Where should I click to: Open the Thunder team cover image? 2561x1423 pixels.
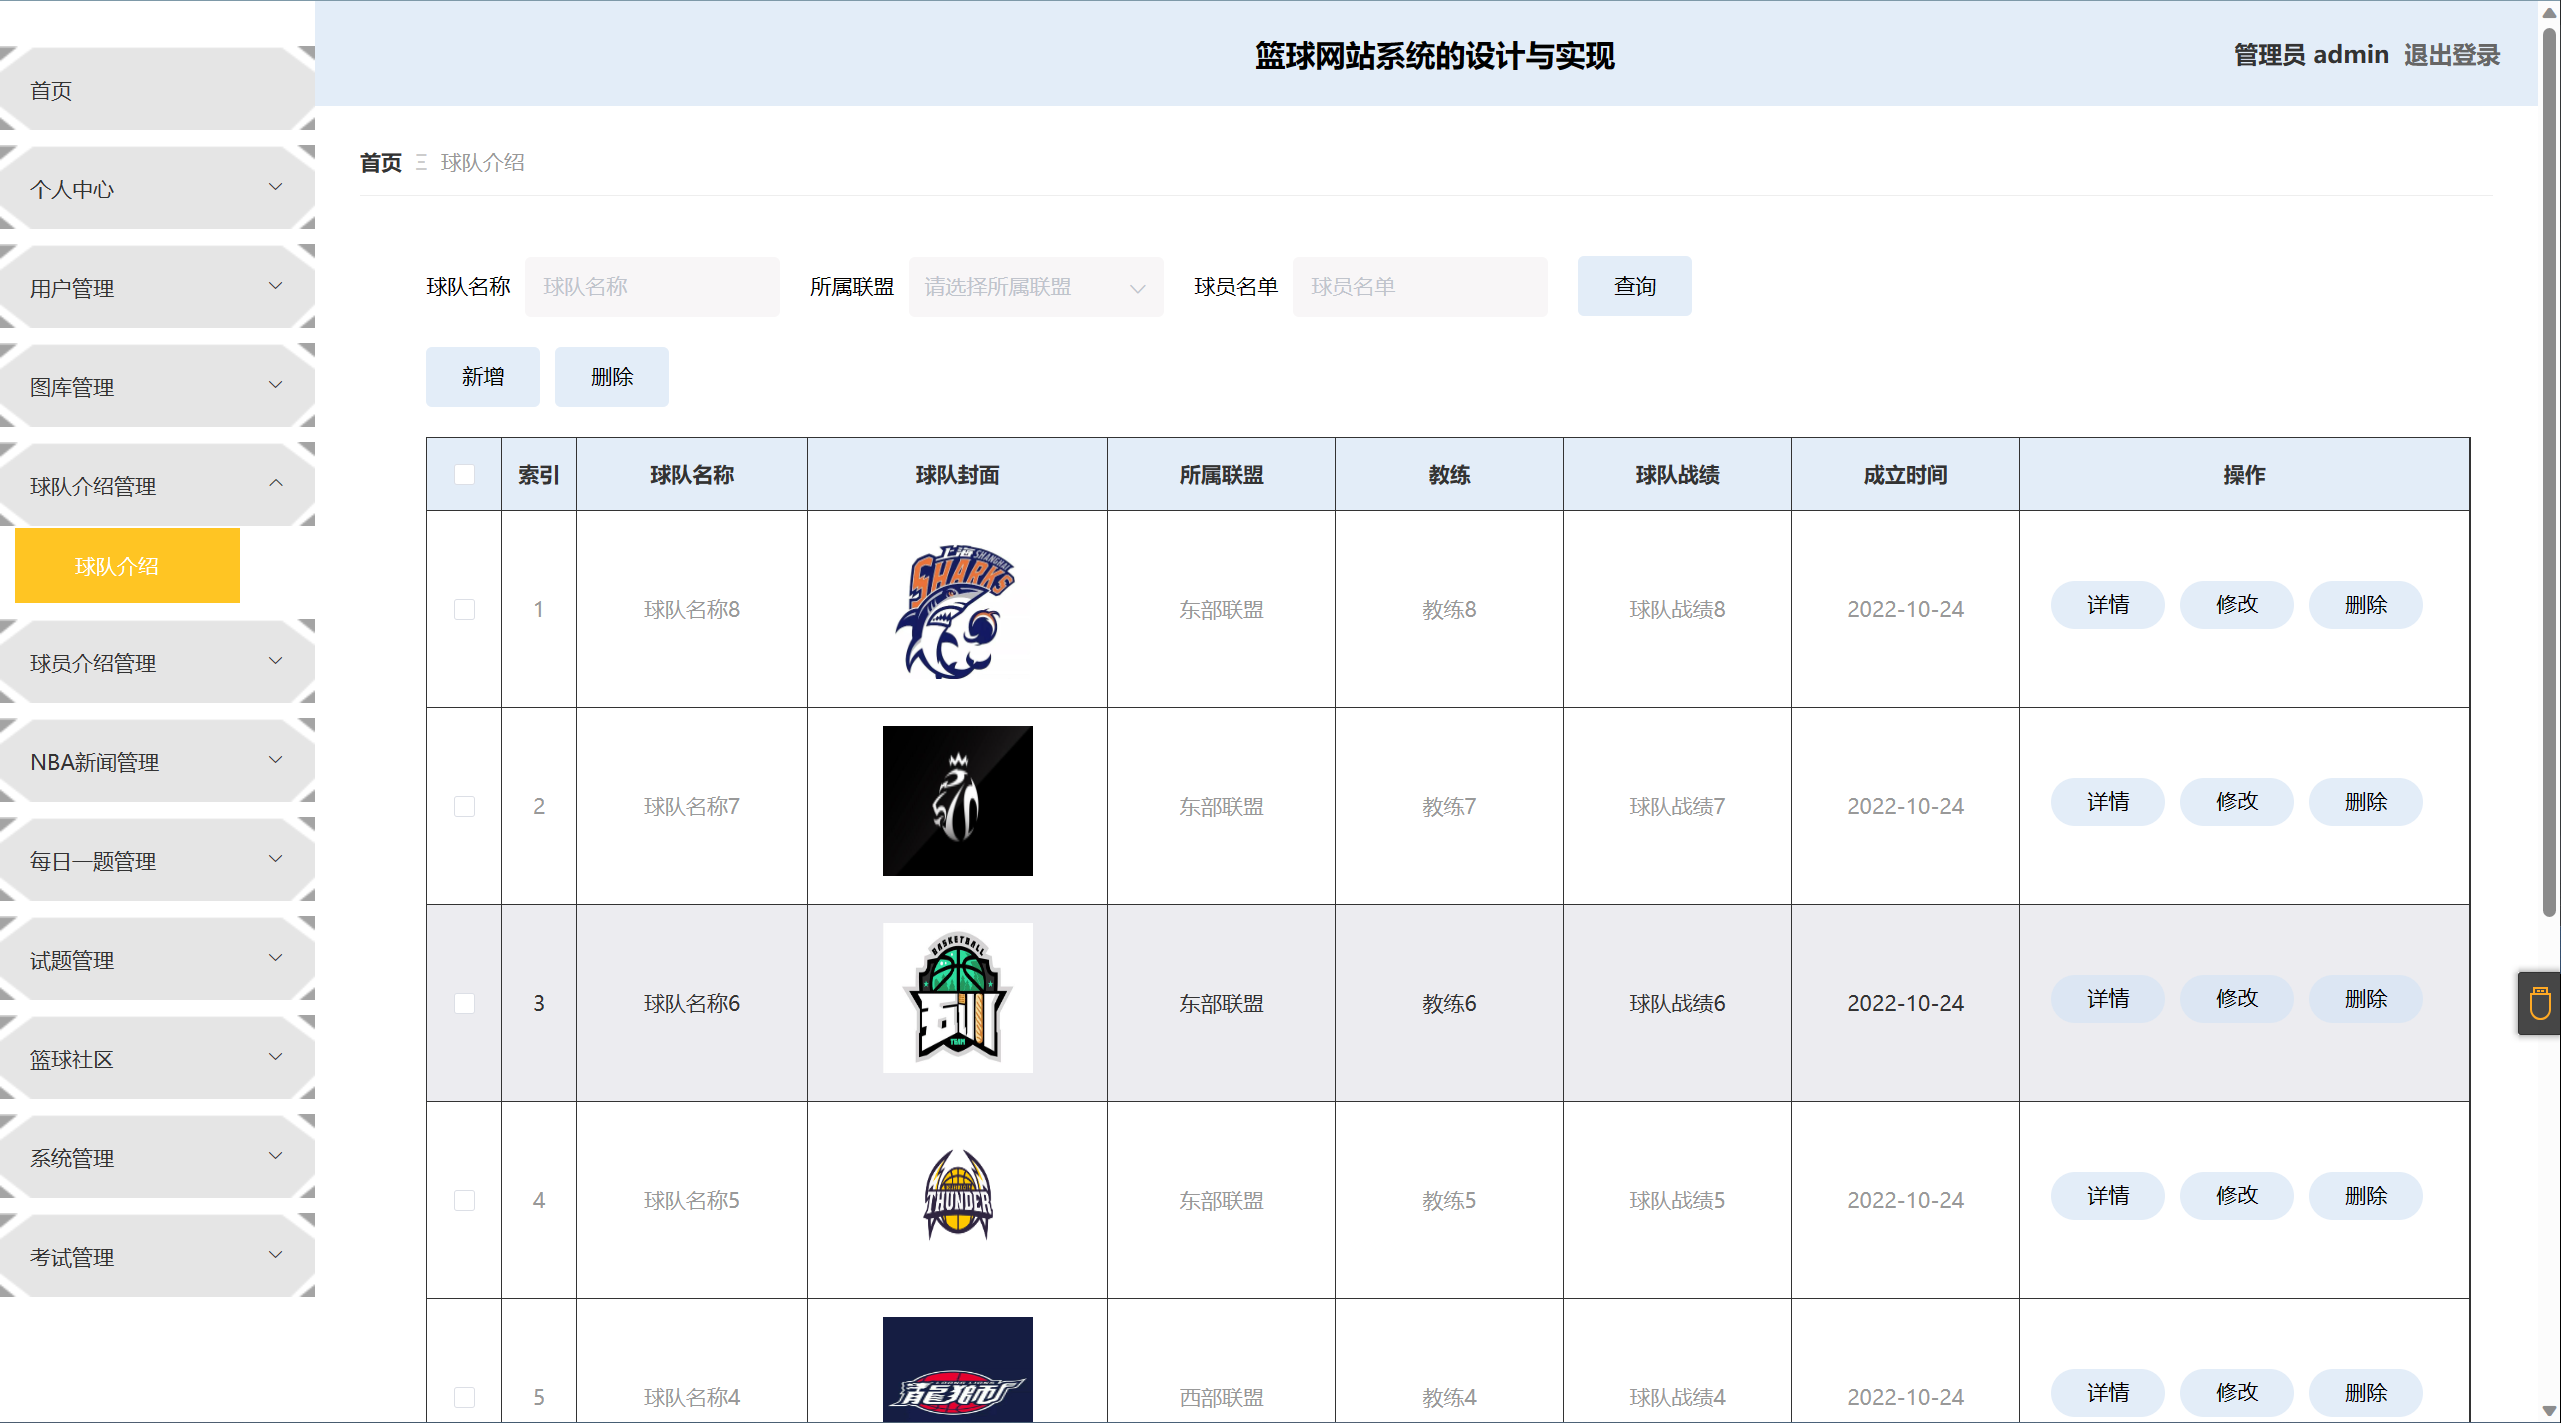coord(957,1195)
